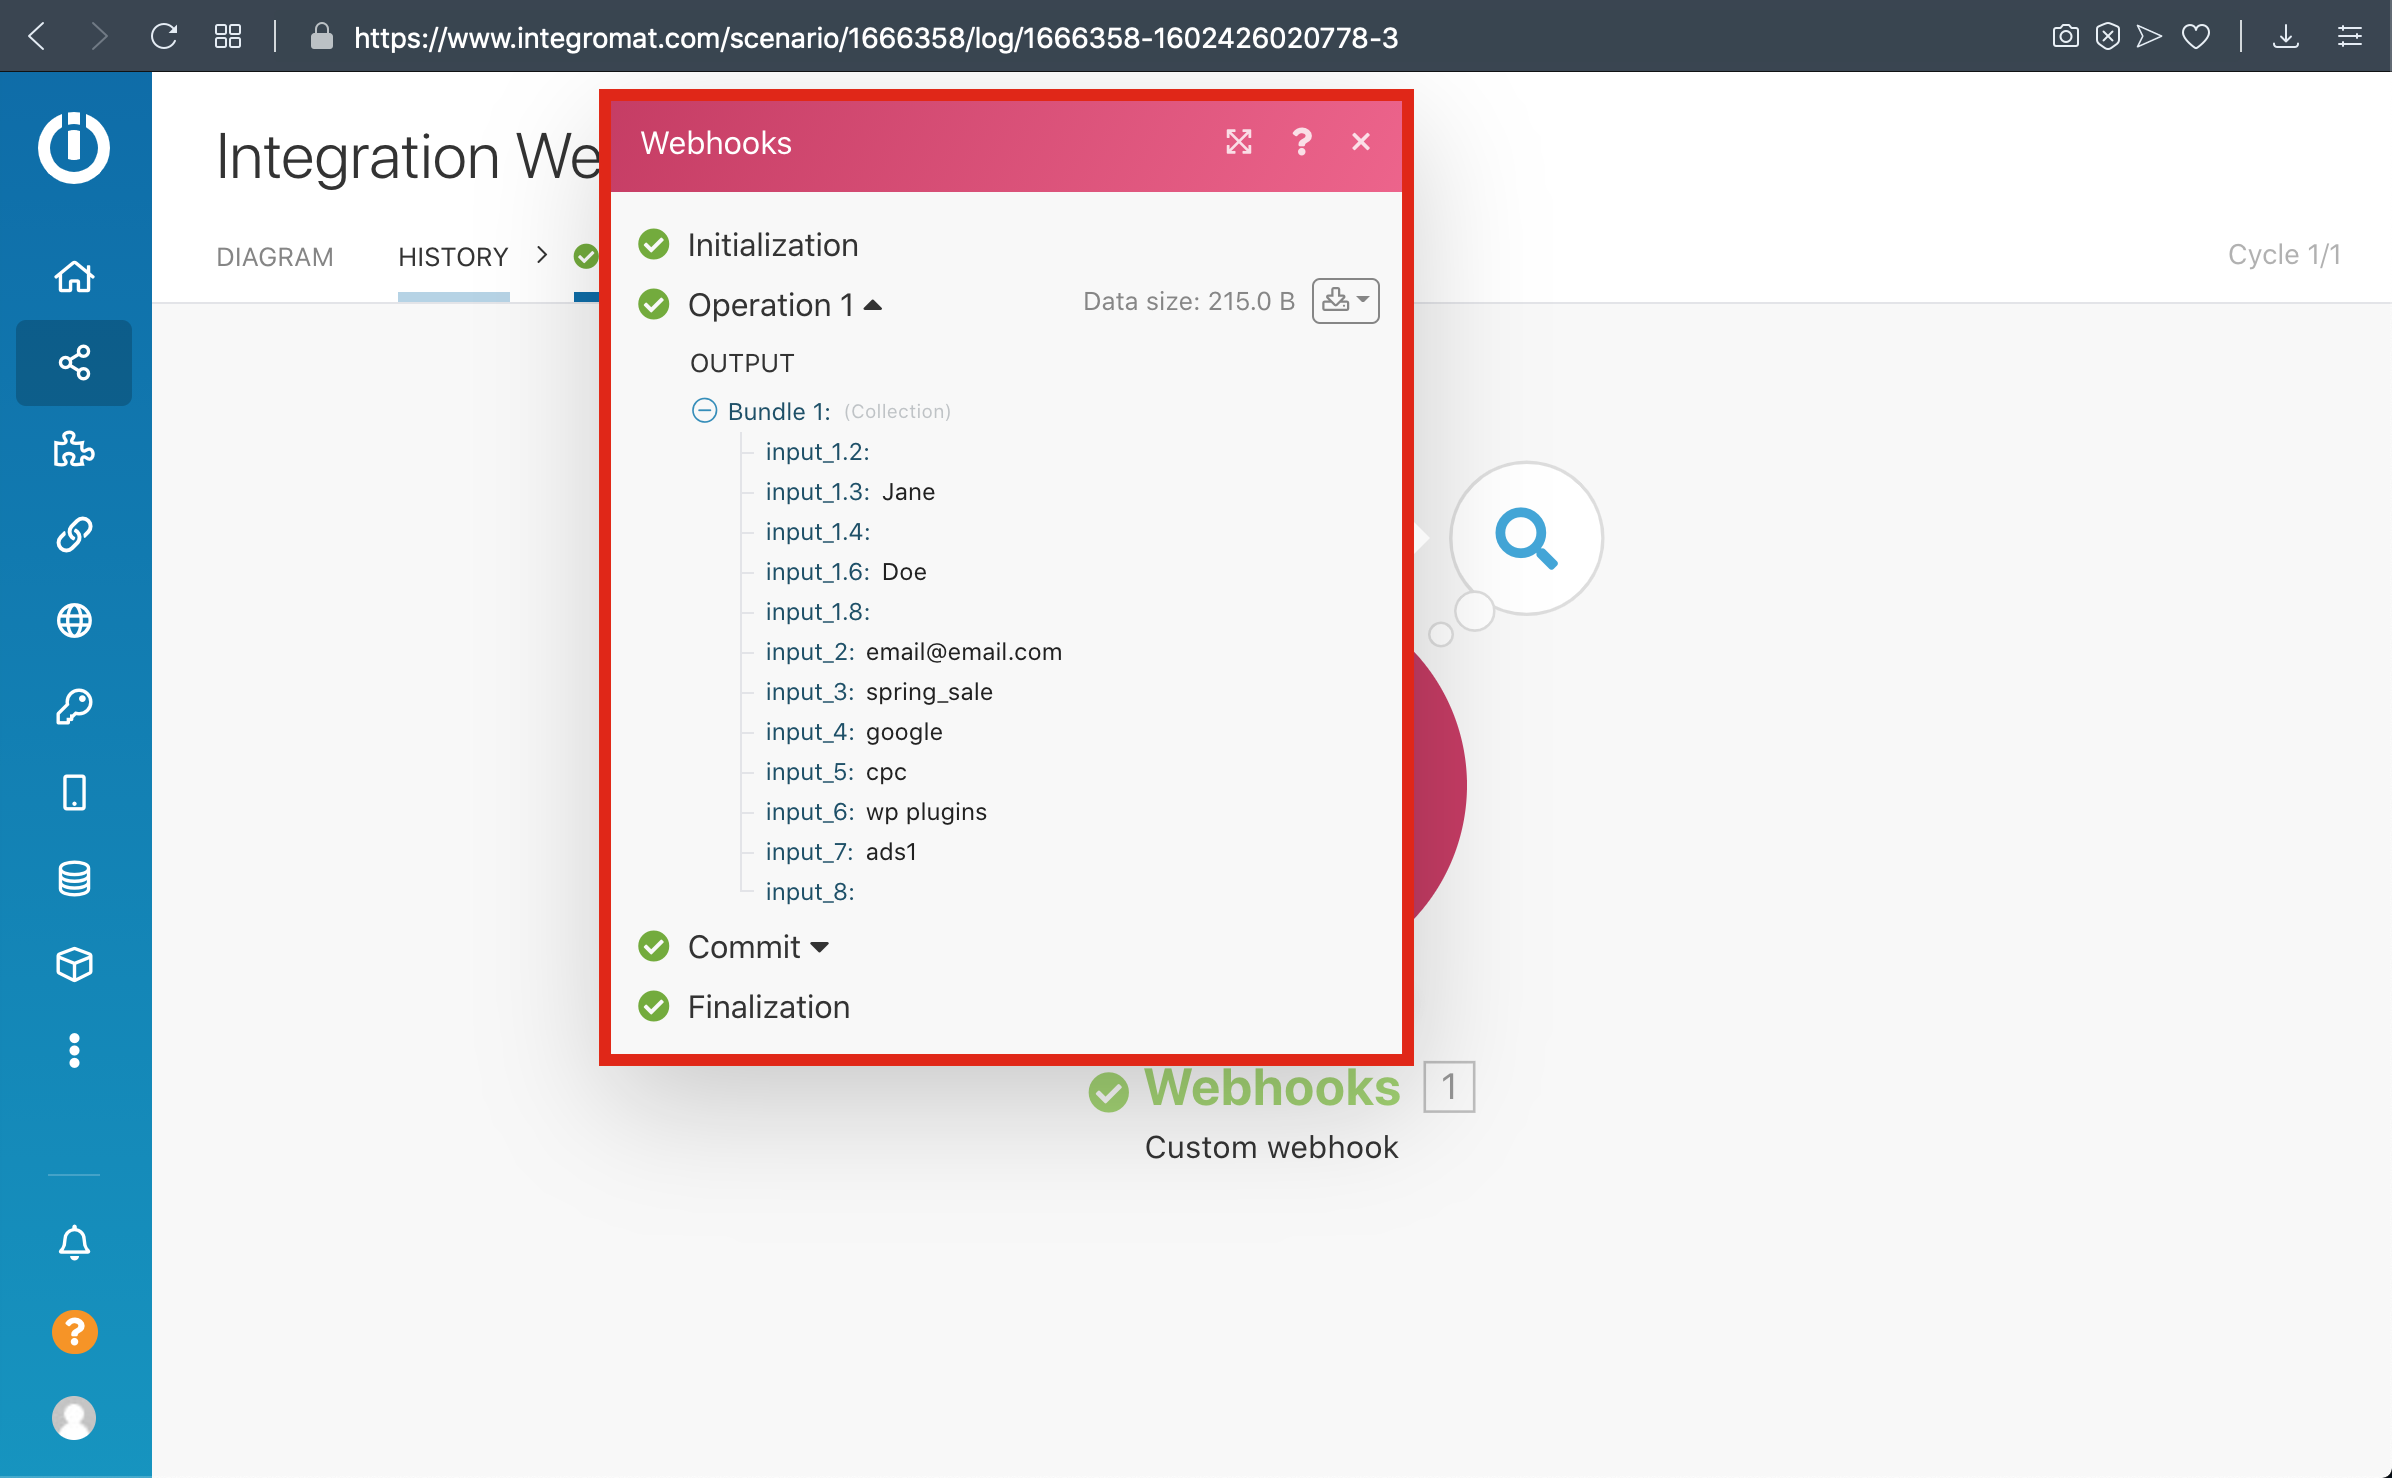Open Webhooks globe icon in sidebar
The height and width of the screenshot is (1478, 2392).
click(74, 621)
